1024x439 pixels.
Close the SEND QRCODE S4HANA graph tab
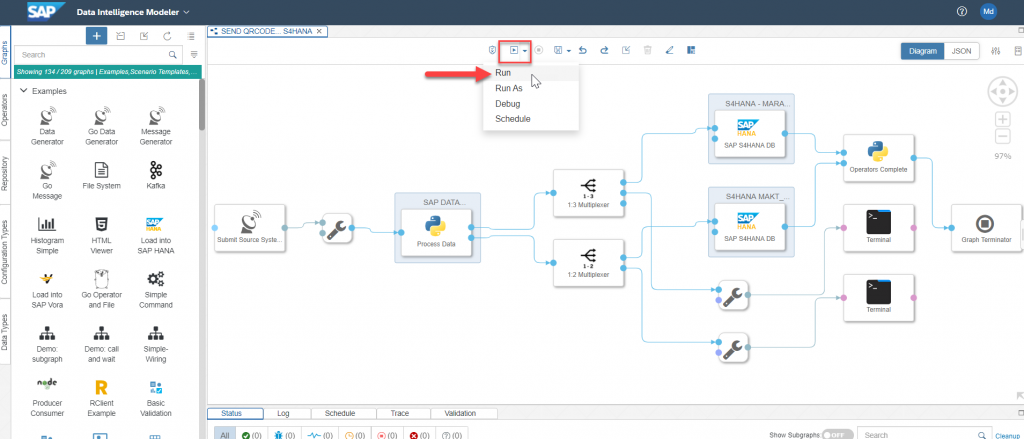(x=319, y=31)
